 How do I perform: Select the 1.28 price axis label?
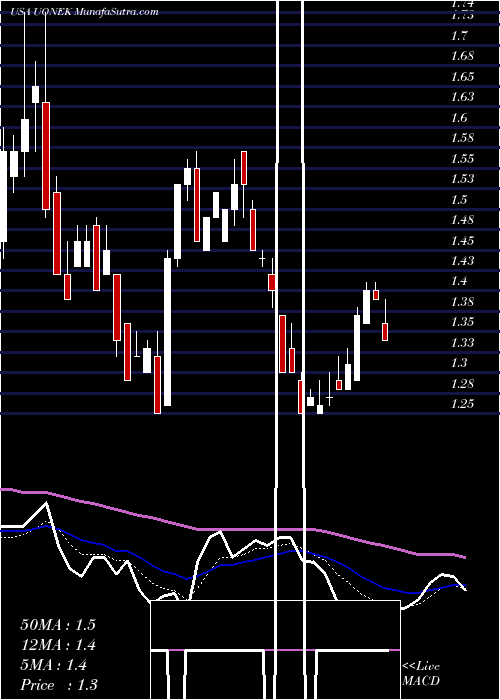(462, 383)
